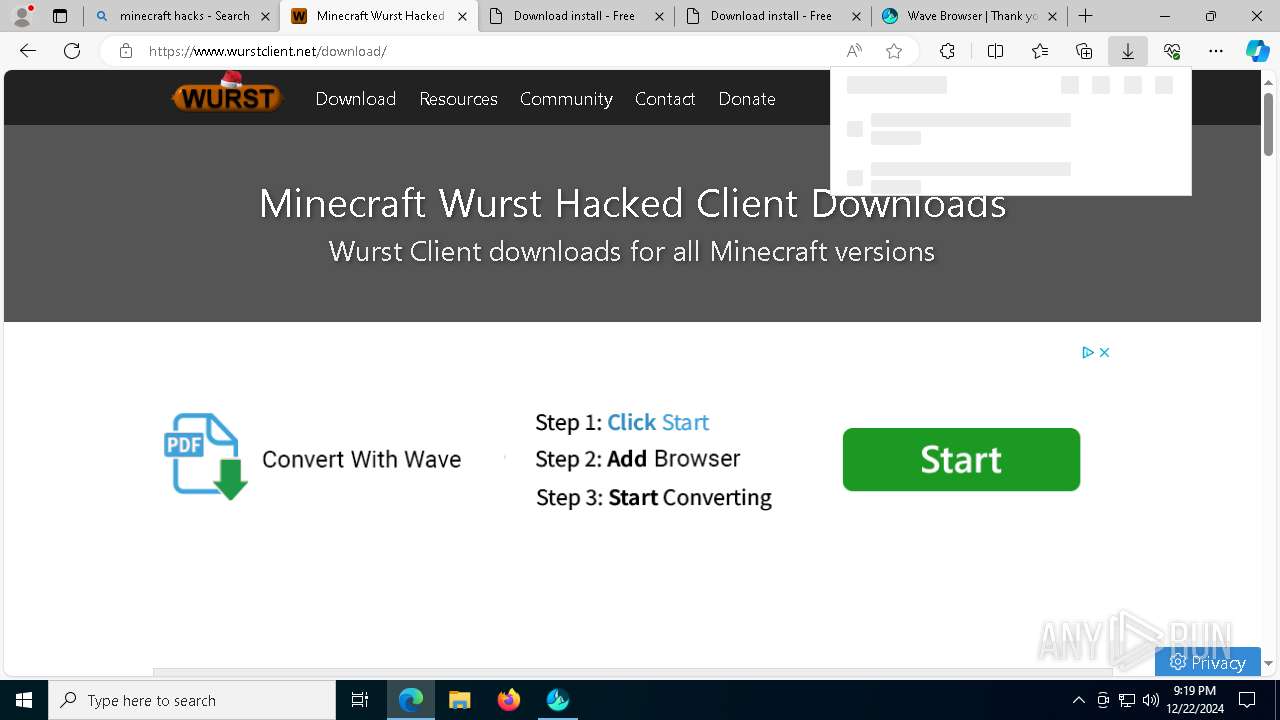The image size is (1280, 720).
Task: Open Read aloud in address bar
Action: tap(854, 51)
